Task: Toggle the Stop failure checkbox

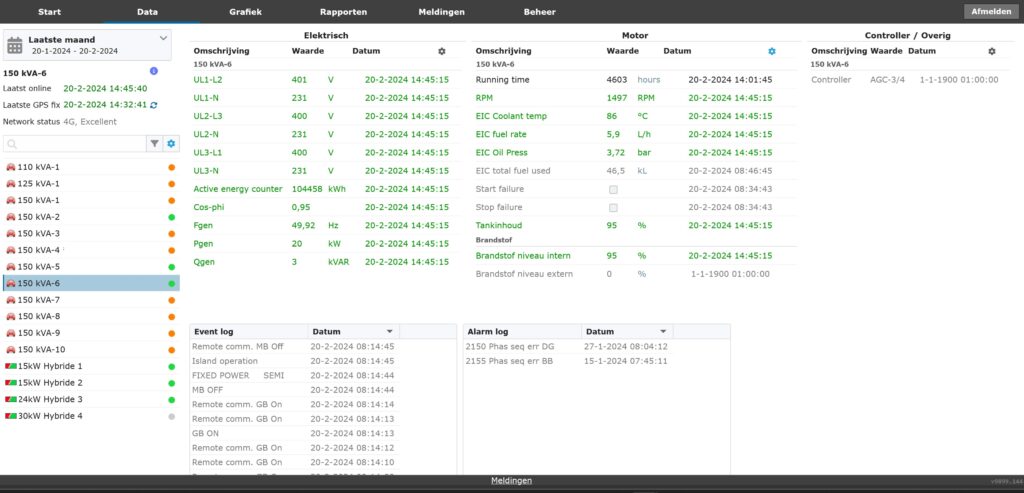Action: (613, 207)
